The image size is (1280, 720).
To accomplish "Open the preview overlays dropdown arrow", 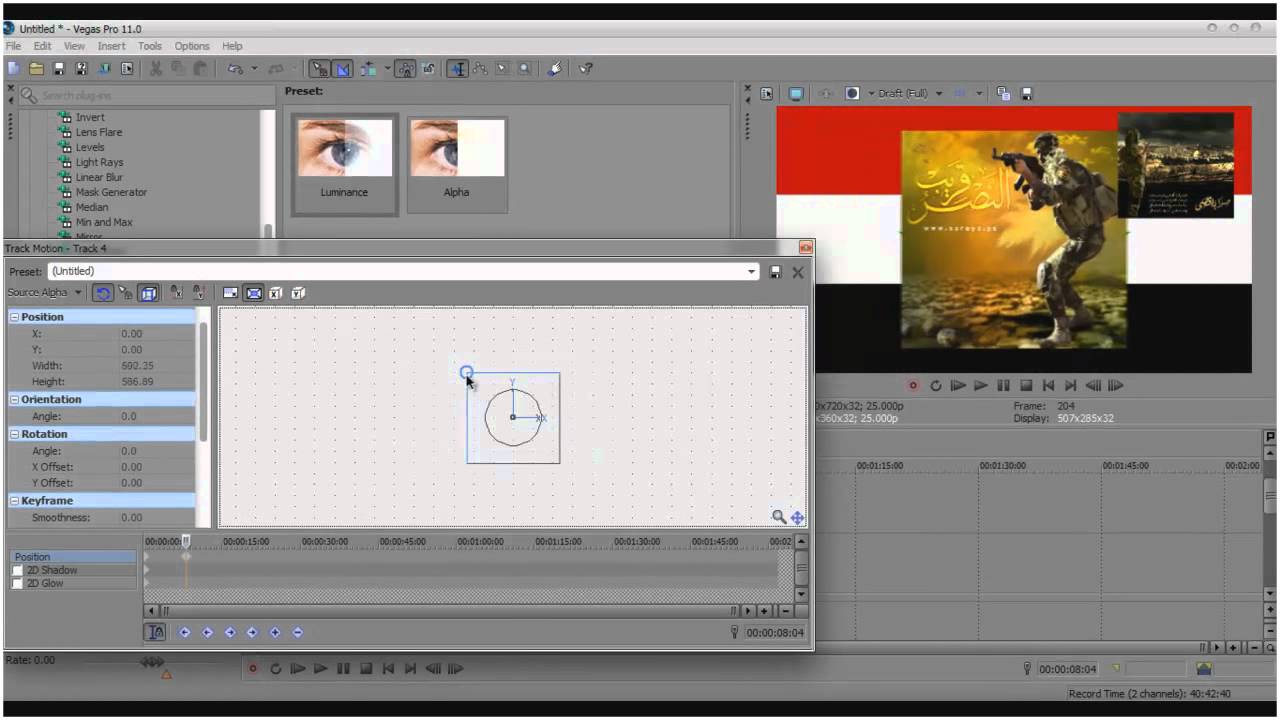I will coord(979,93).
